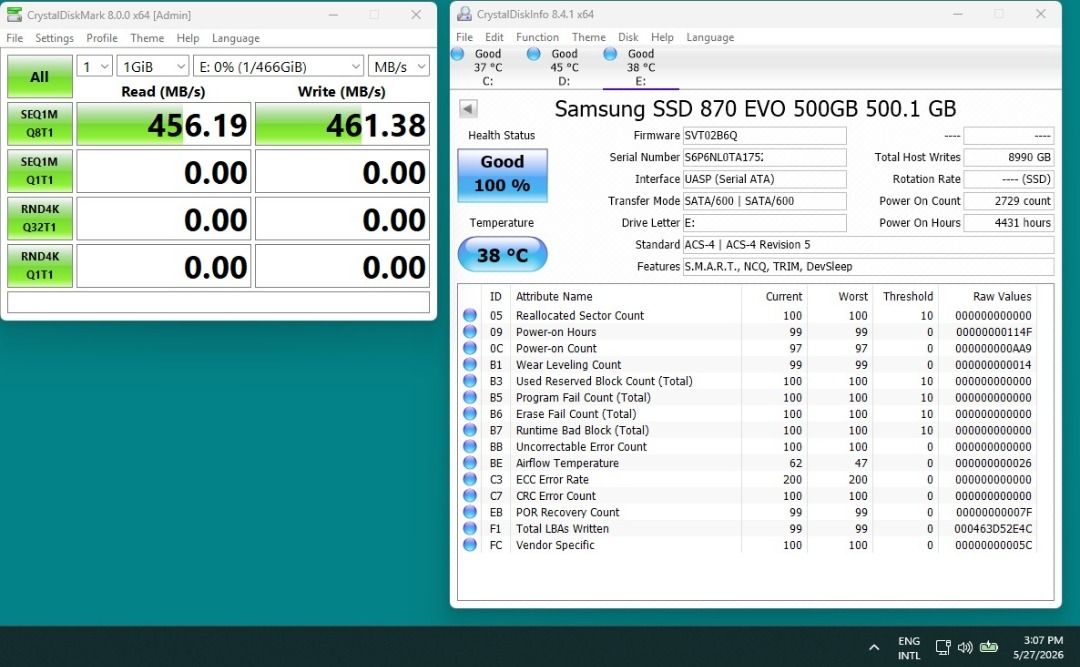Image resolution: width=1080 pixels, height=667 pixels.
Task: Start the SEQ1M Q1T1 test
Action: tap(39, 171)
